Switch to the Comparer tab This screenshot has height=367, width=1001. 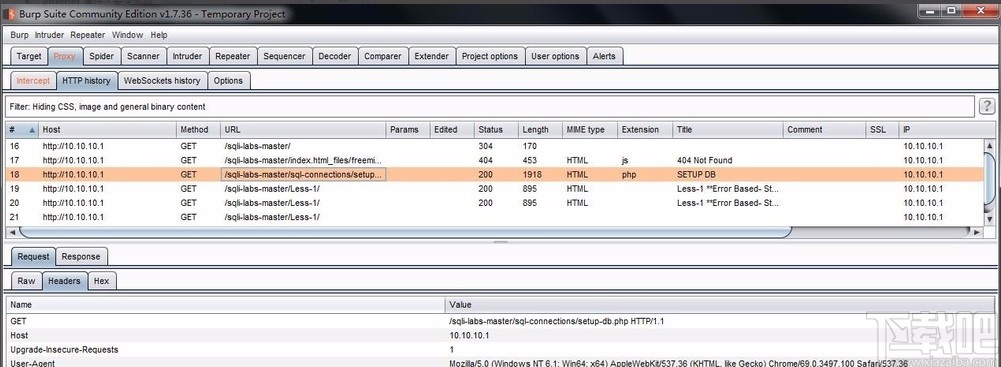click(383, 56)
